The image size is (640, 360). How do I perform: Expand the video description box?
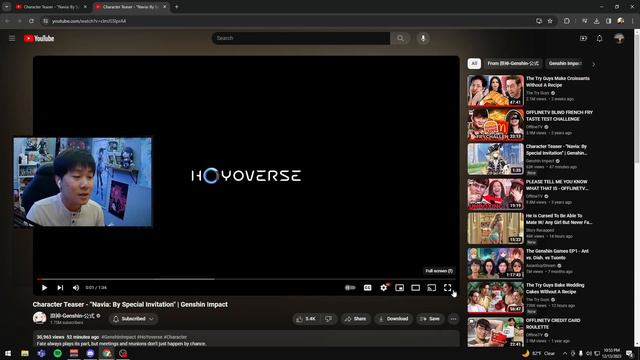pyautogui.click(x=246, y=340)
